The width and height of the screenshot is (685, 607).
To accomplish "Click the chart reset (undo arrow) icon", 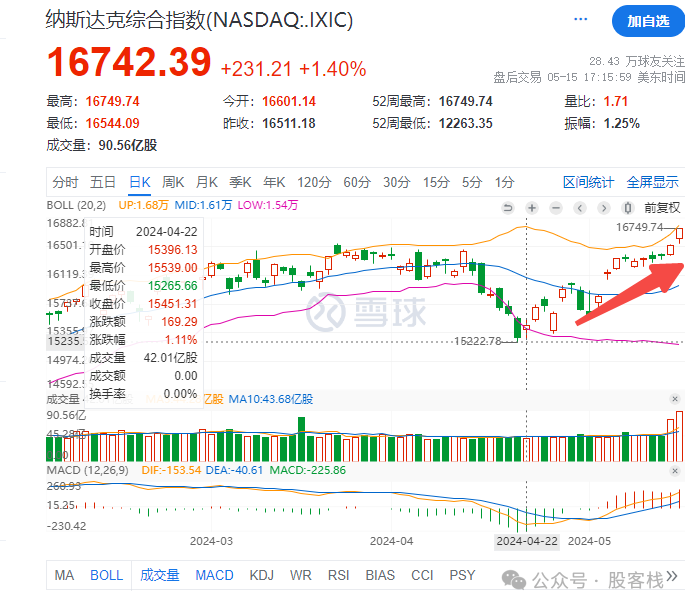I will (508, 208).
